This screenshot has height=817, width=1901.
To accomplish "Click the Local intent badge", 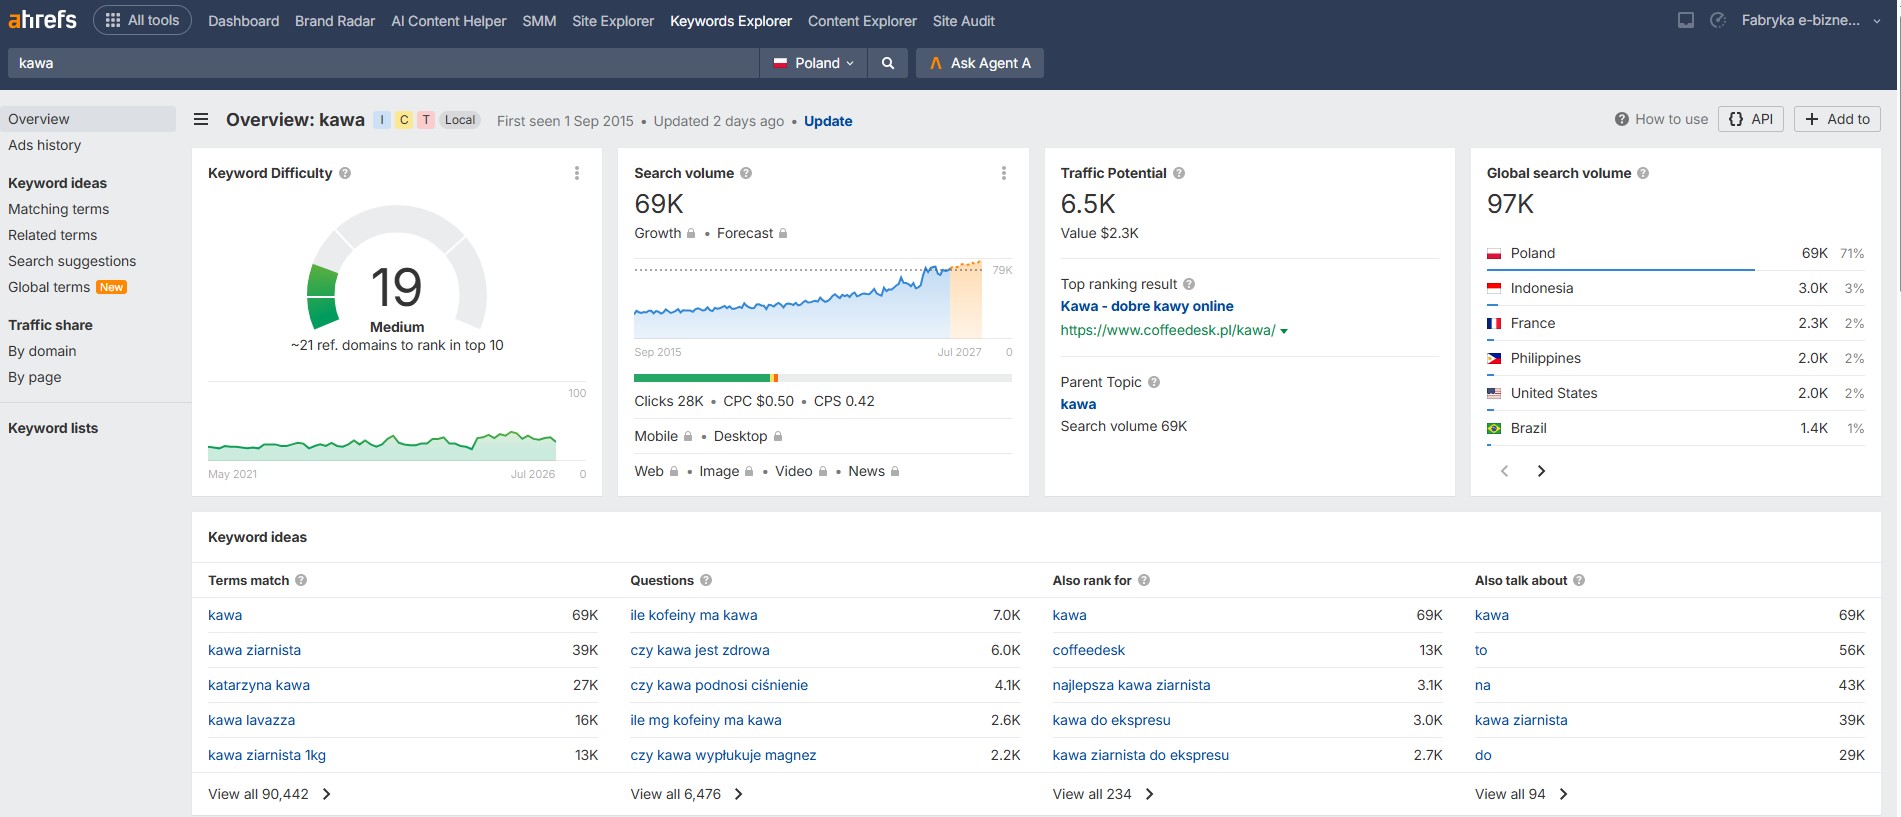I will 460,120.
